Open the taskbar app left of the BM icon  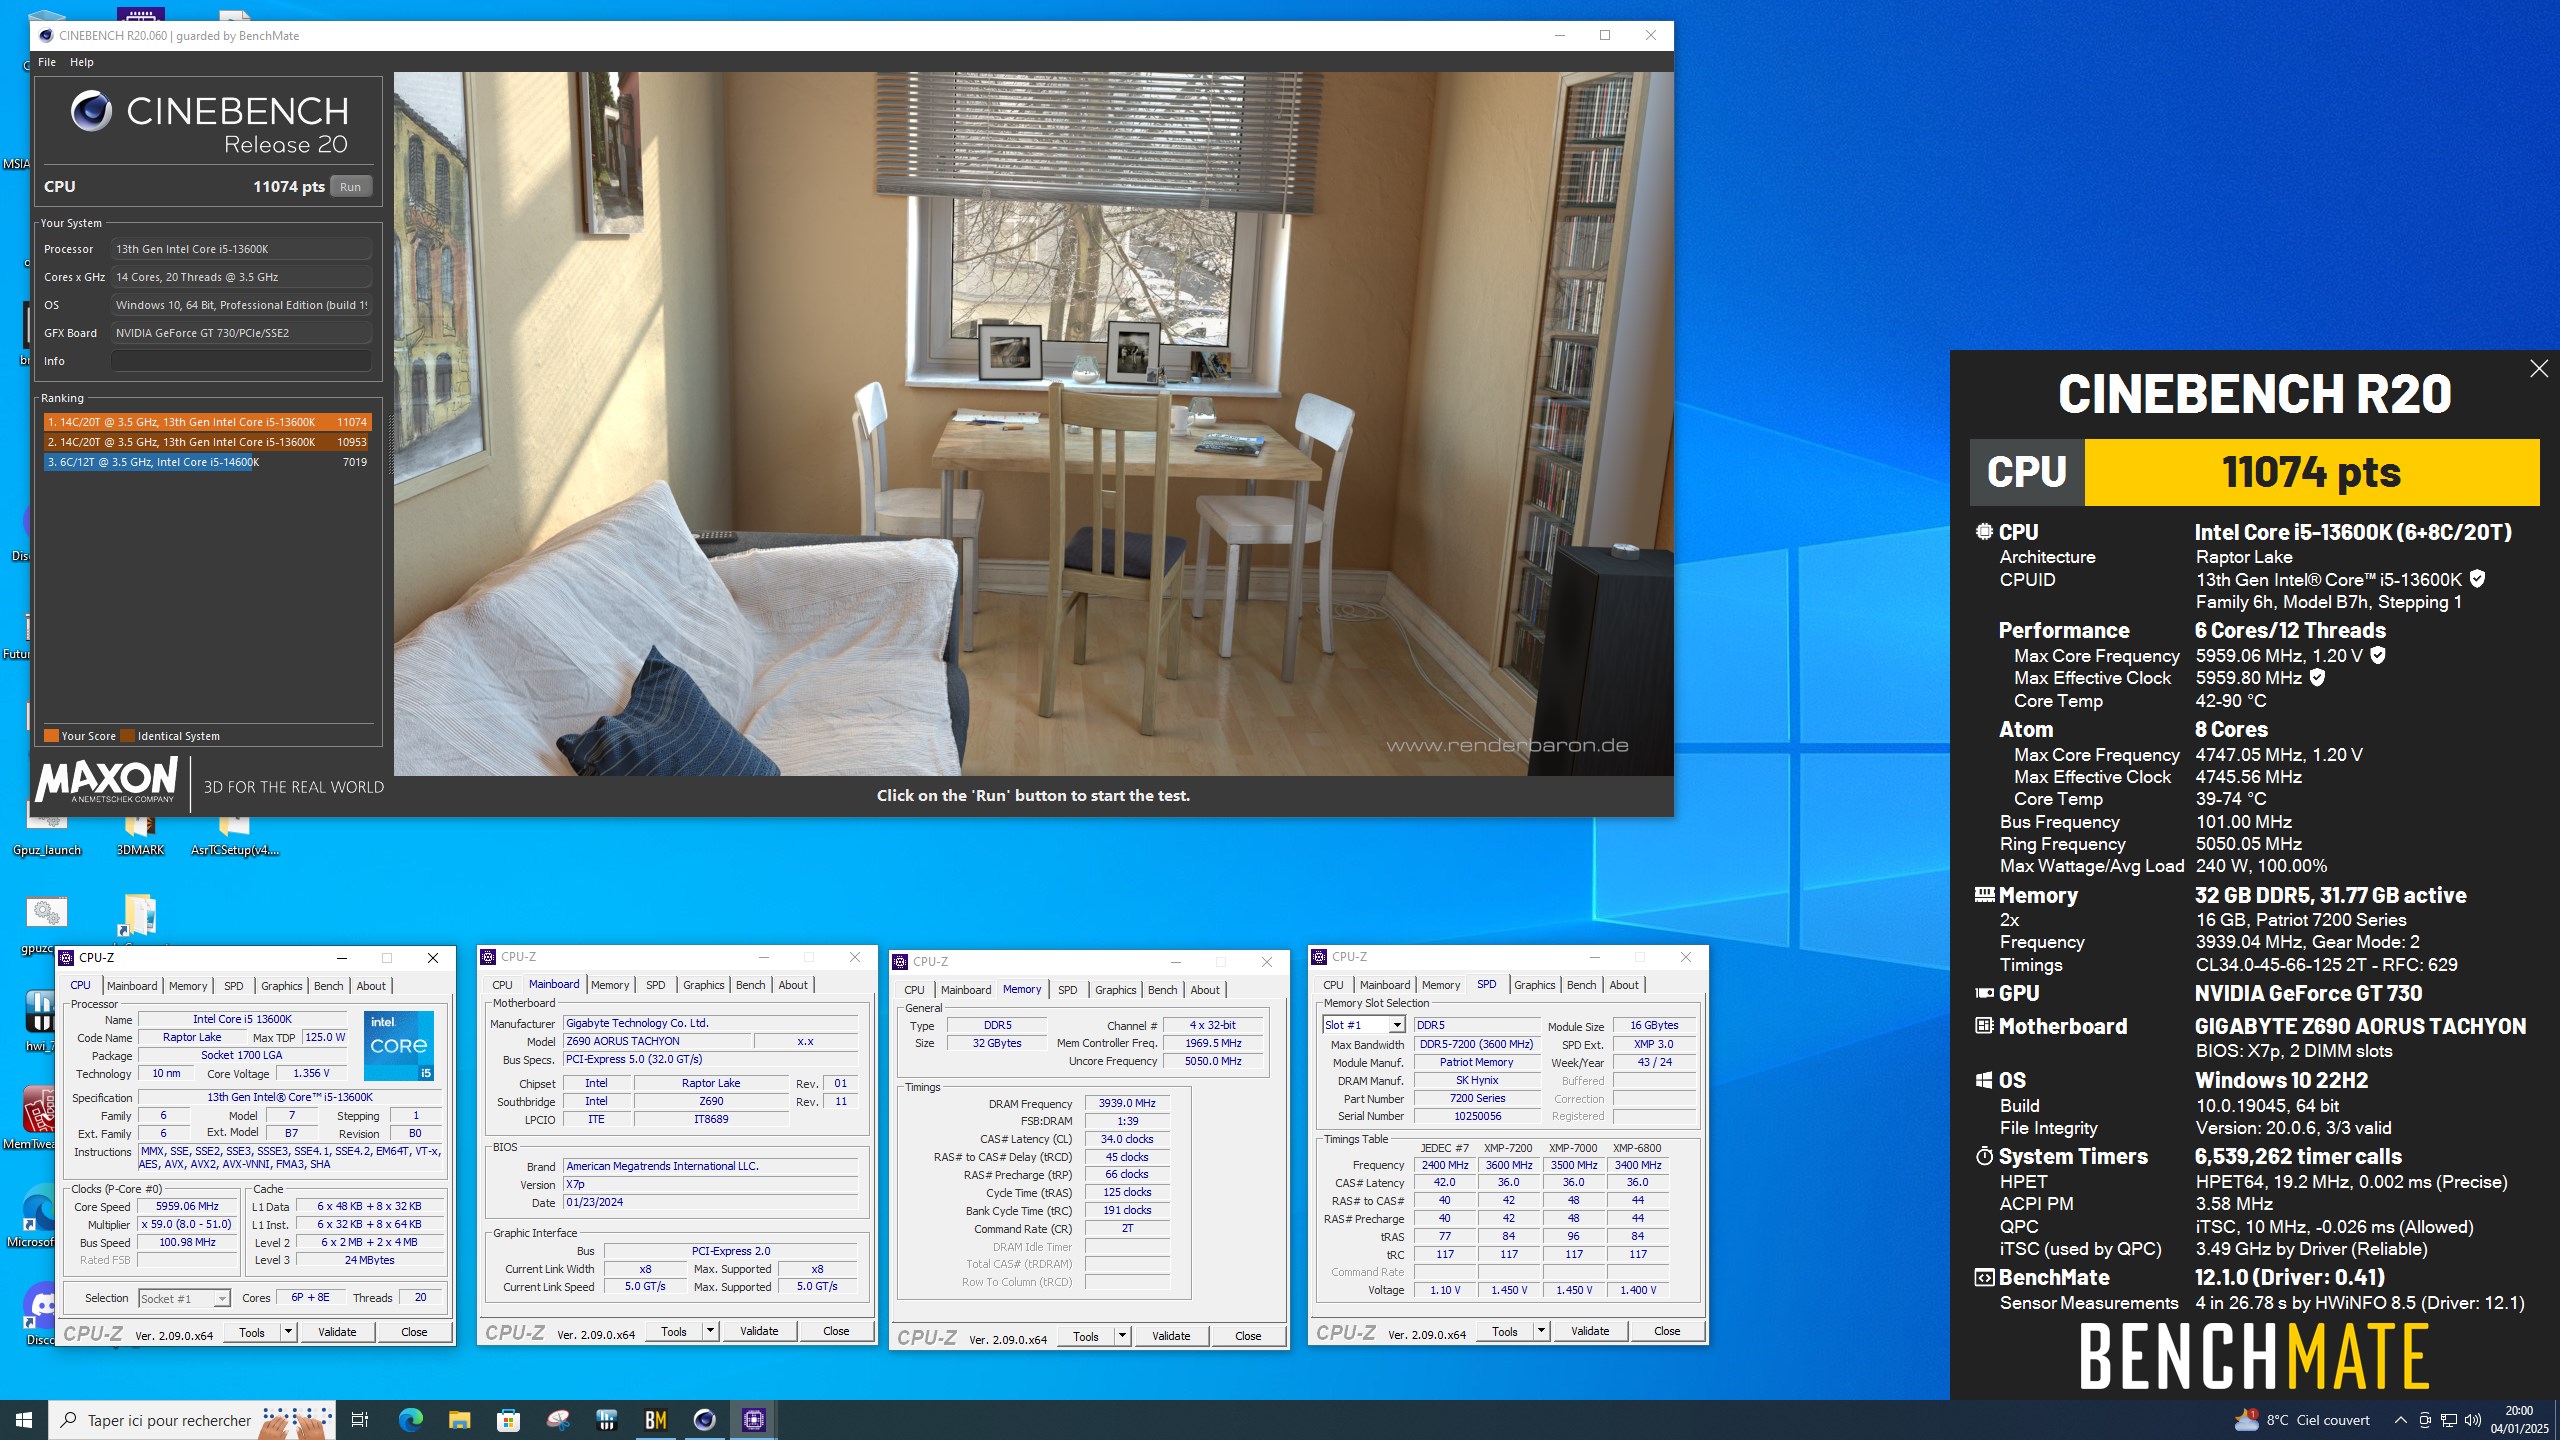pyautogui.click(x=607, y=1420)
